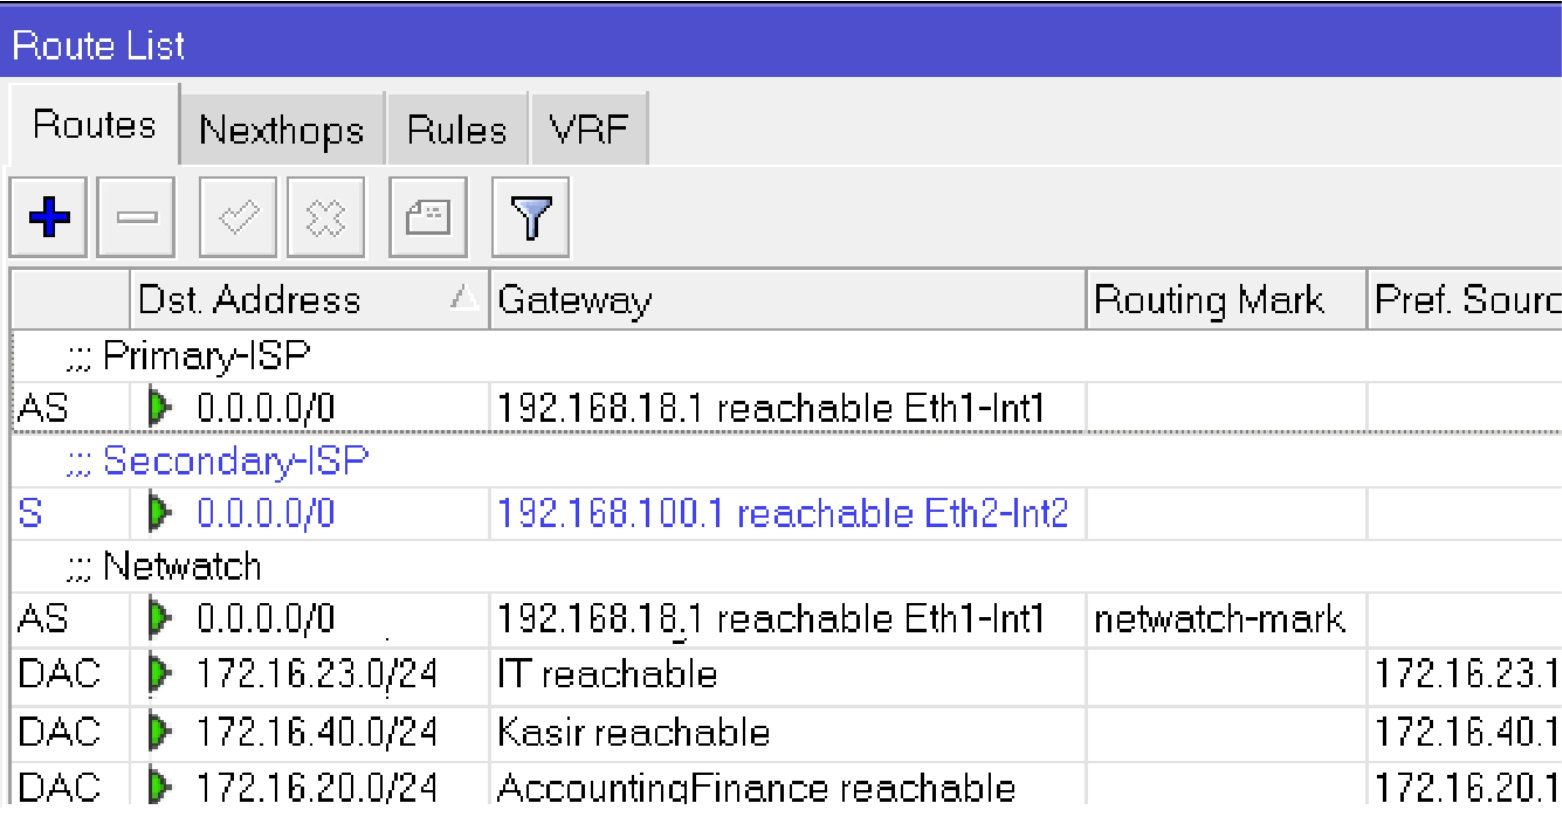Viewport: 1562px width, 817px height.
Task: Select the VRF tab
Action: point(588,129)
